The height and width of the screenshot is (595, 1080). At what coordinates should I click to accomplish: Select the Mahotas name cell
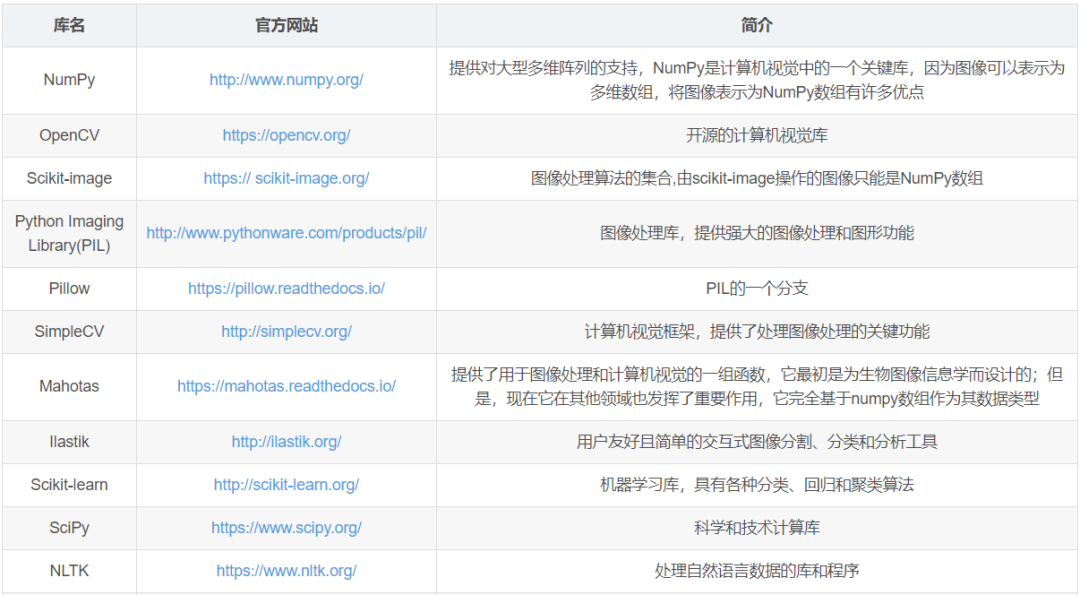69,386
